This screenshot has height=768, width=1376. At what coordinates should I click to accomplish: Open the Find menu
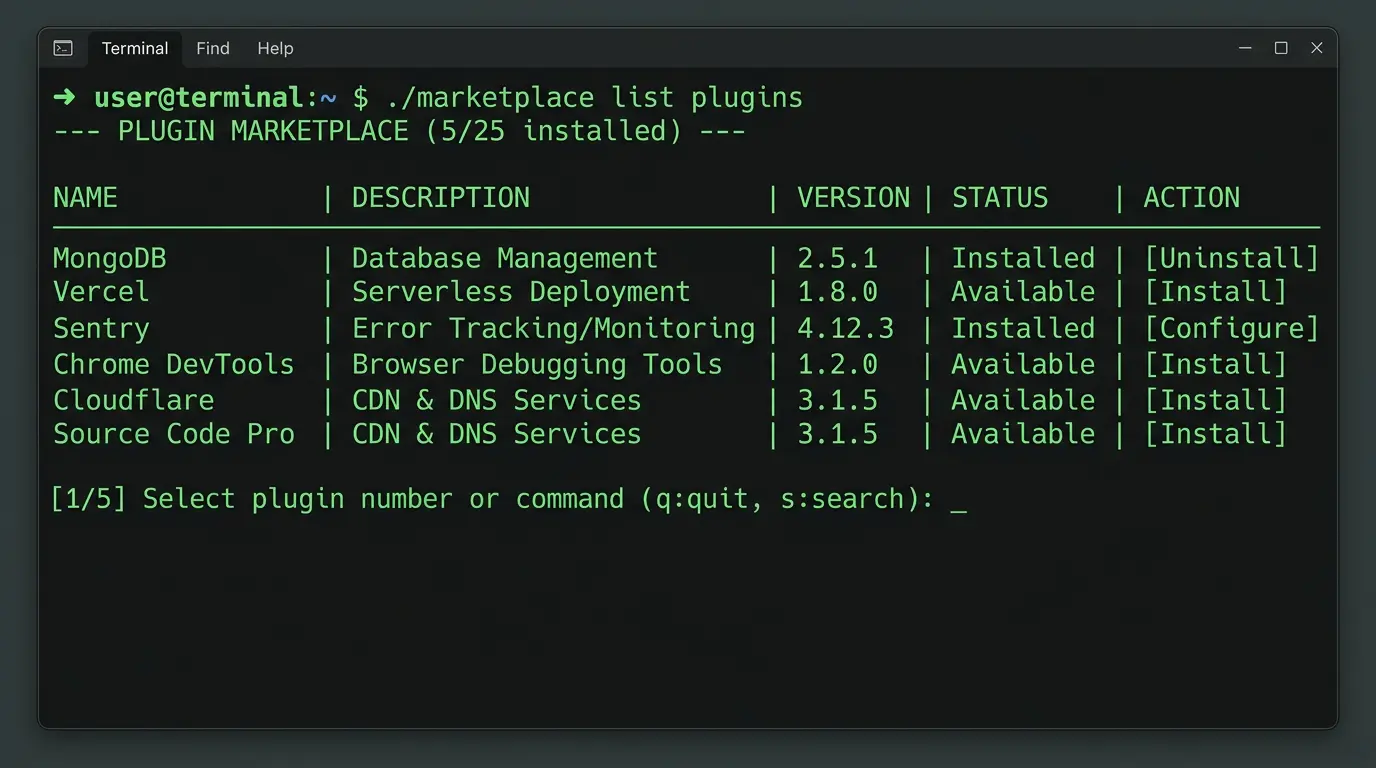pos(213,48)
